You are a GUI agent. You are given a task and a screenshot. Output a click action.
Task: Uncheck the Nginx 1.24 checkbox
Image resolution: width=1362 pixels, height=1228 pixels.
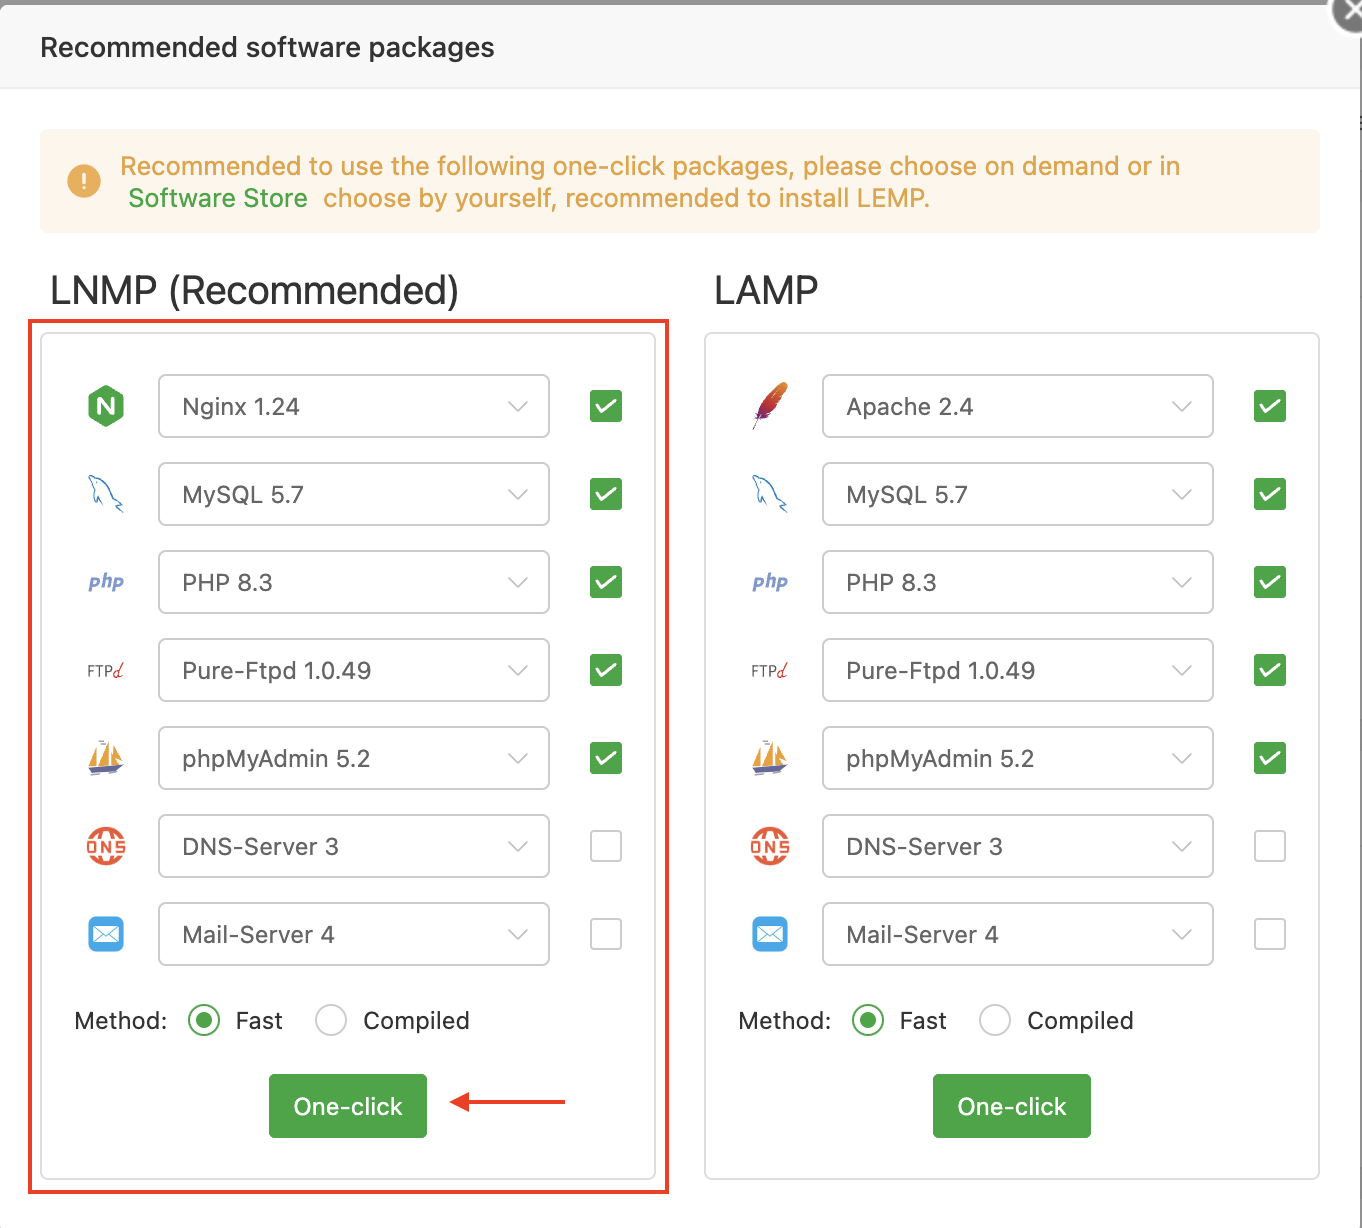click(606, 406)
